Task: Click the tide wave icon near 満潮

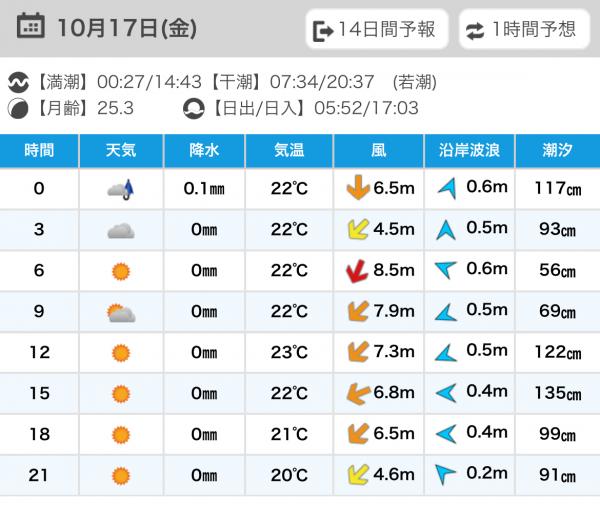Action: tap(19, 81)
